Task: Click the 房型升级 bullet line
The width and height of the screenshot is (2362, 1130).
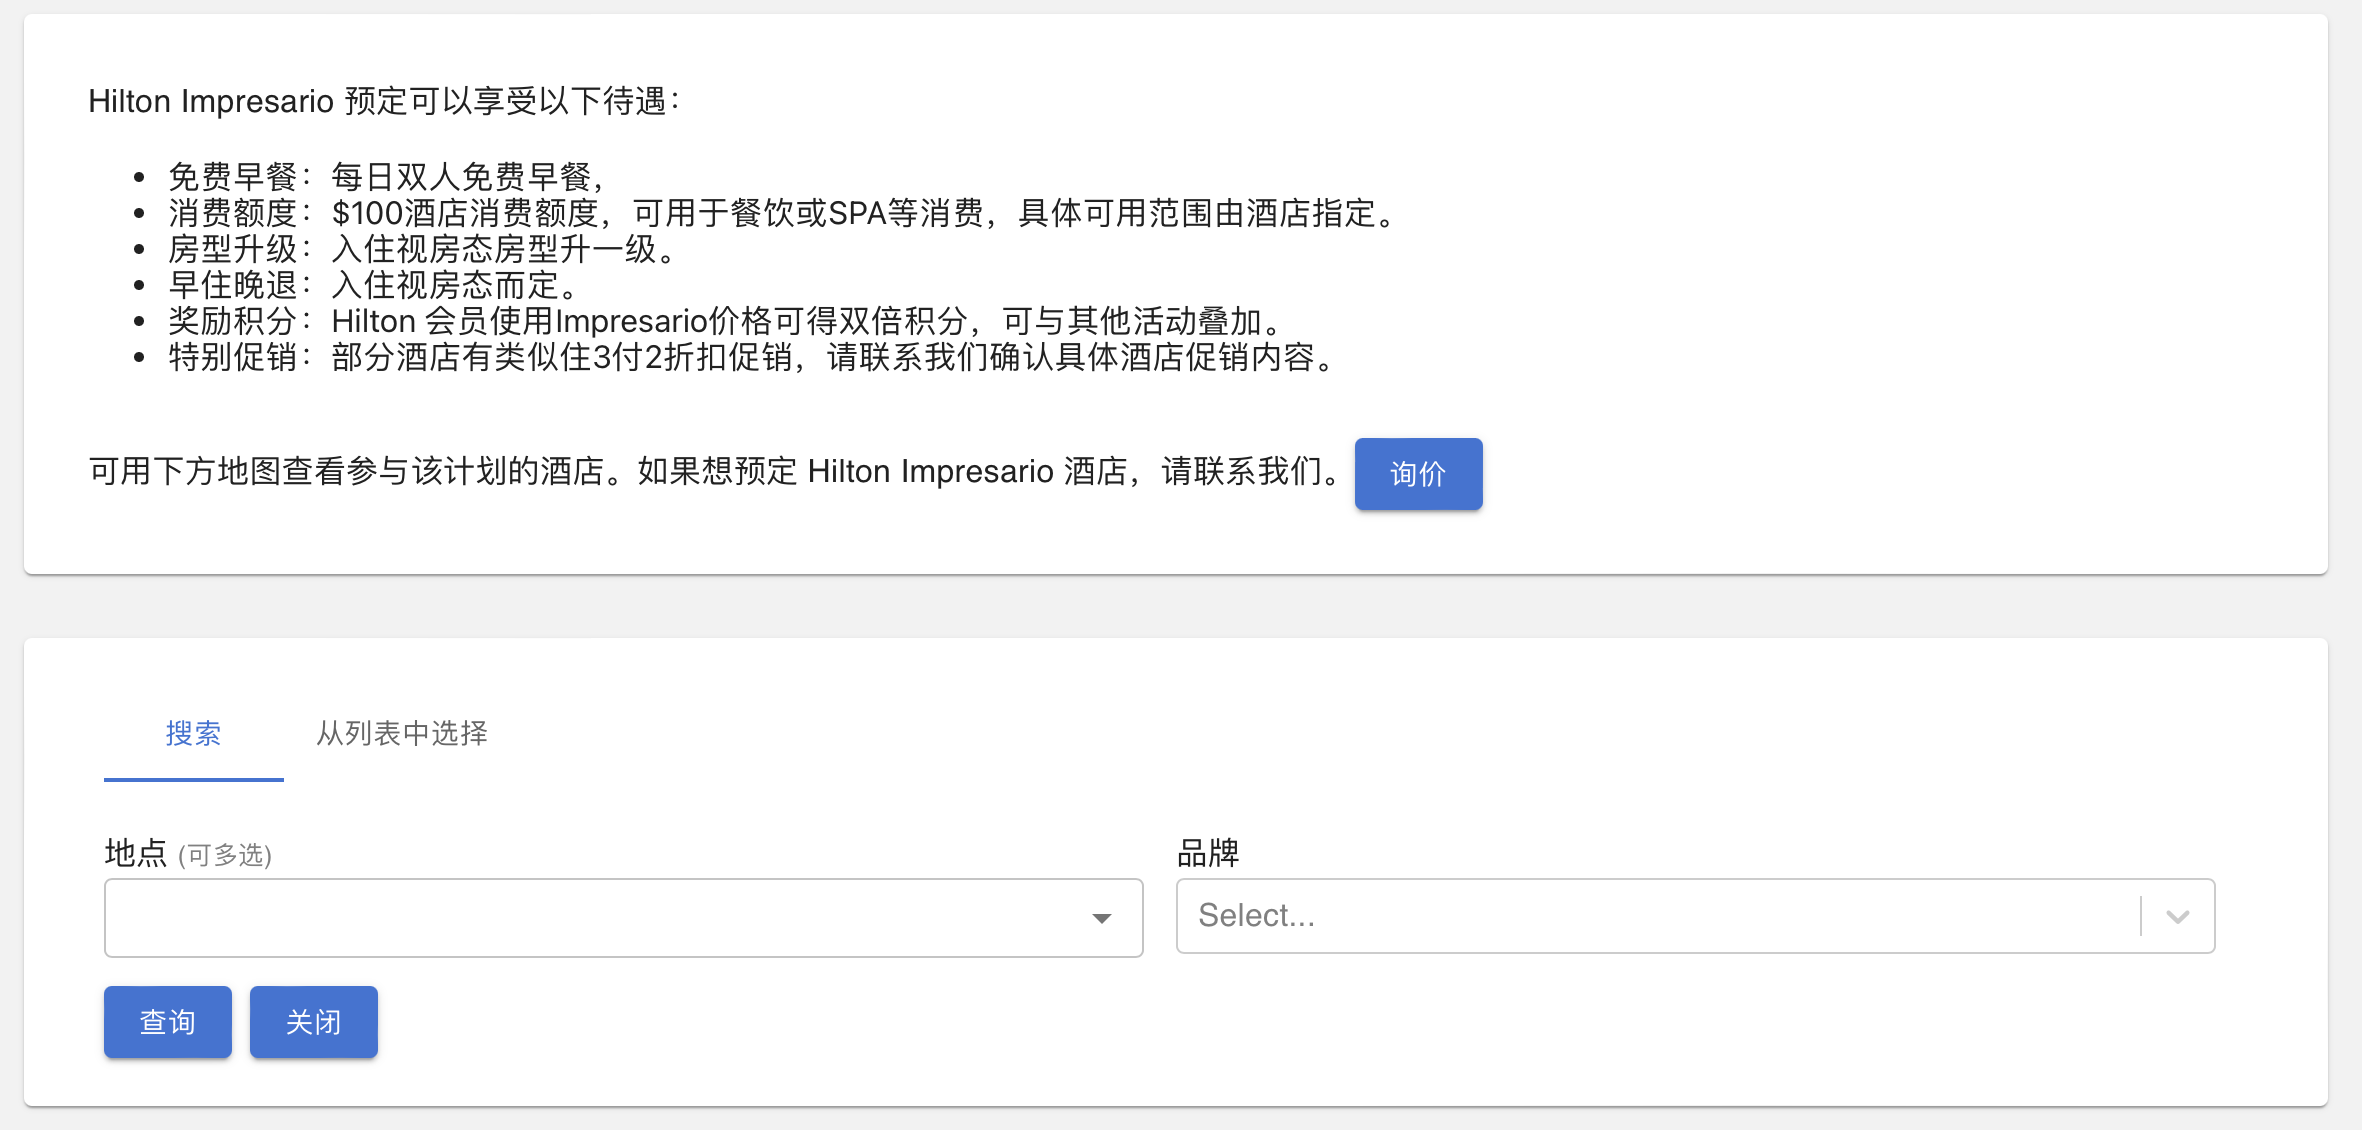Action: 422,249
